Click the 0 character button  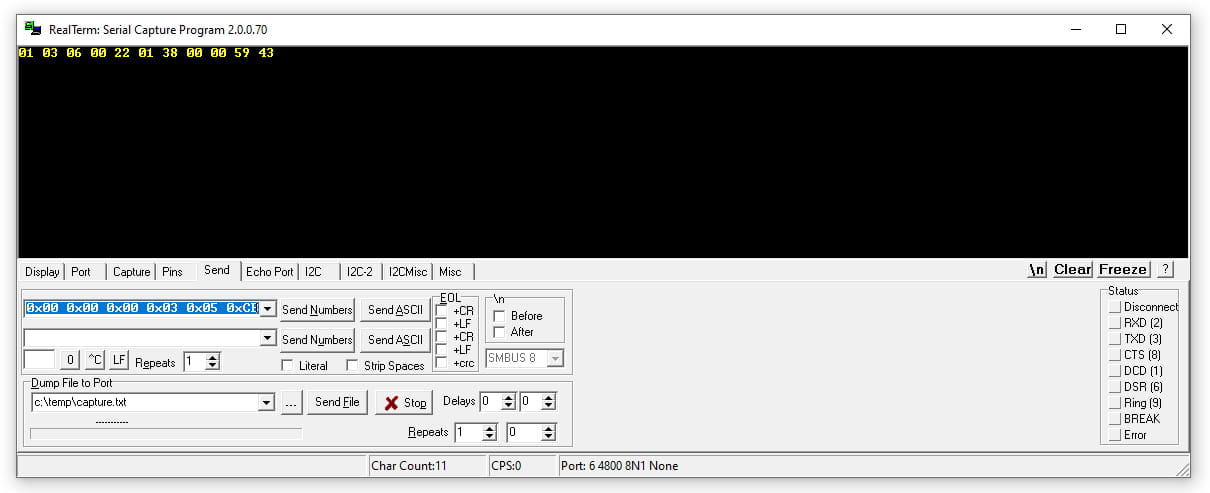pyautogui.click(x=70, y=360)
